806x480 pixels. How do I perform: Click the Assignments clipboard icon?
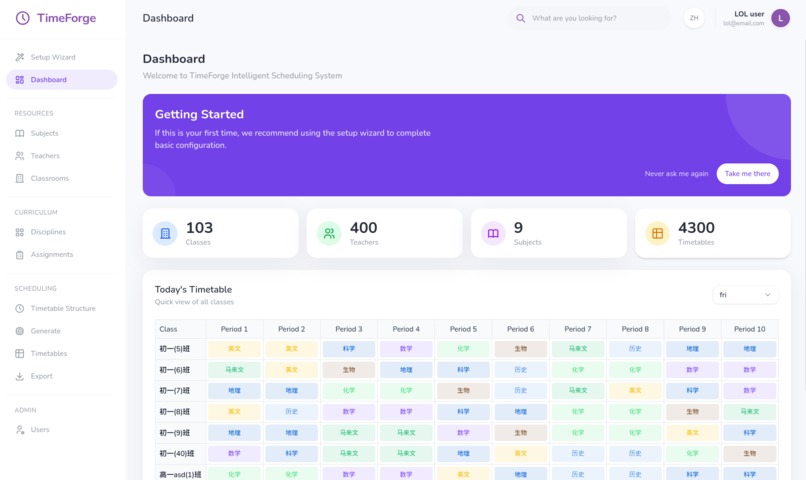20,255
